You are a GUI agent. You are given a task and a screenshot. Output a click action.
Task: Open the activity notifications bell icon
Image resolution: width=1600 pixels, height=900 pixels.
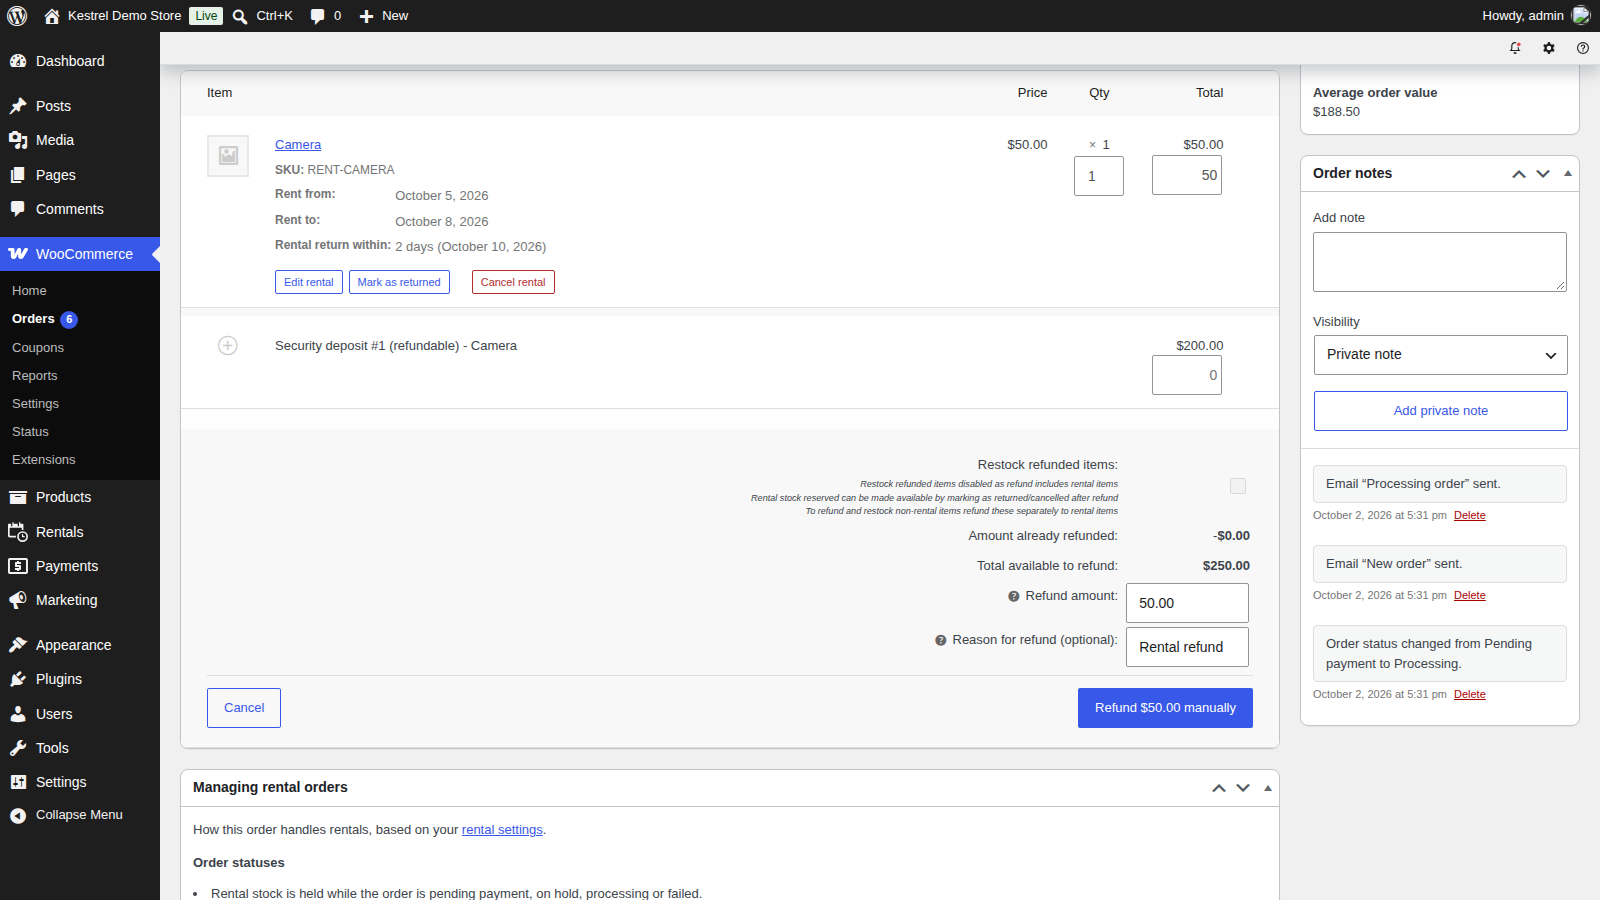[x=1515, y=48]
